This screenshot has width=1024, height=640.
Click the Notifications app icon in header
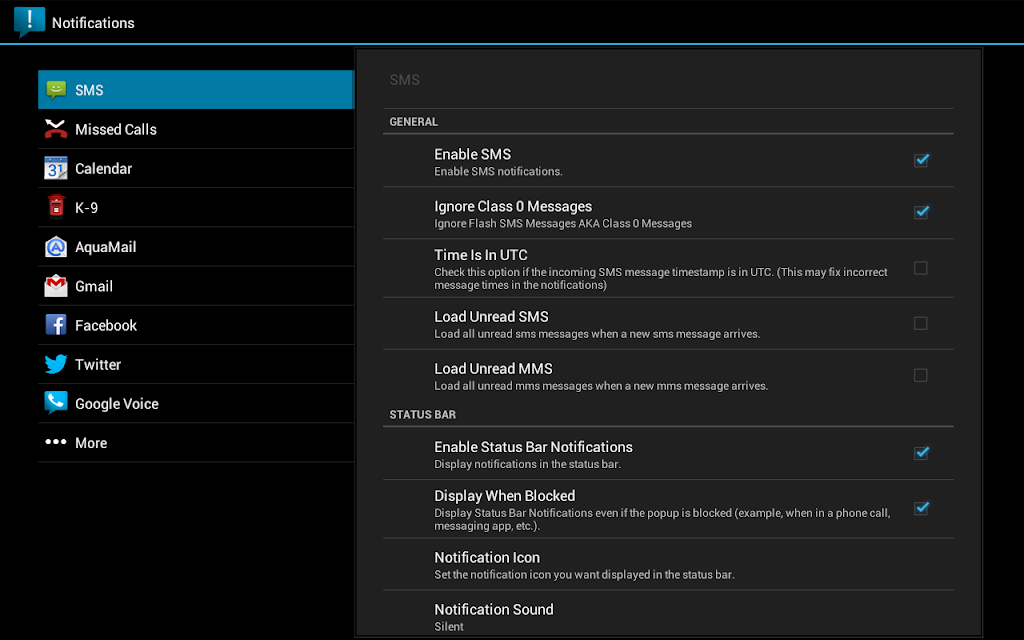tap(29, 22)
